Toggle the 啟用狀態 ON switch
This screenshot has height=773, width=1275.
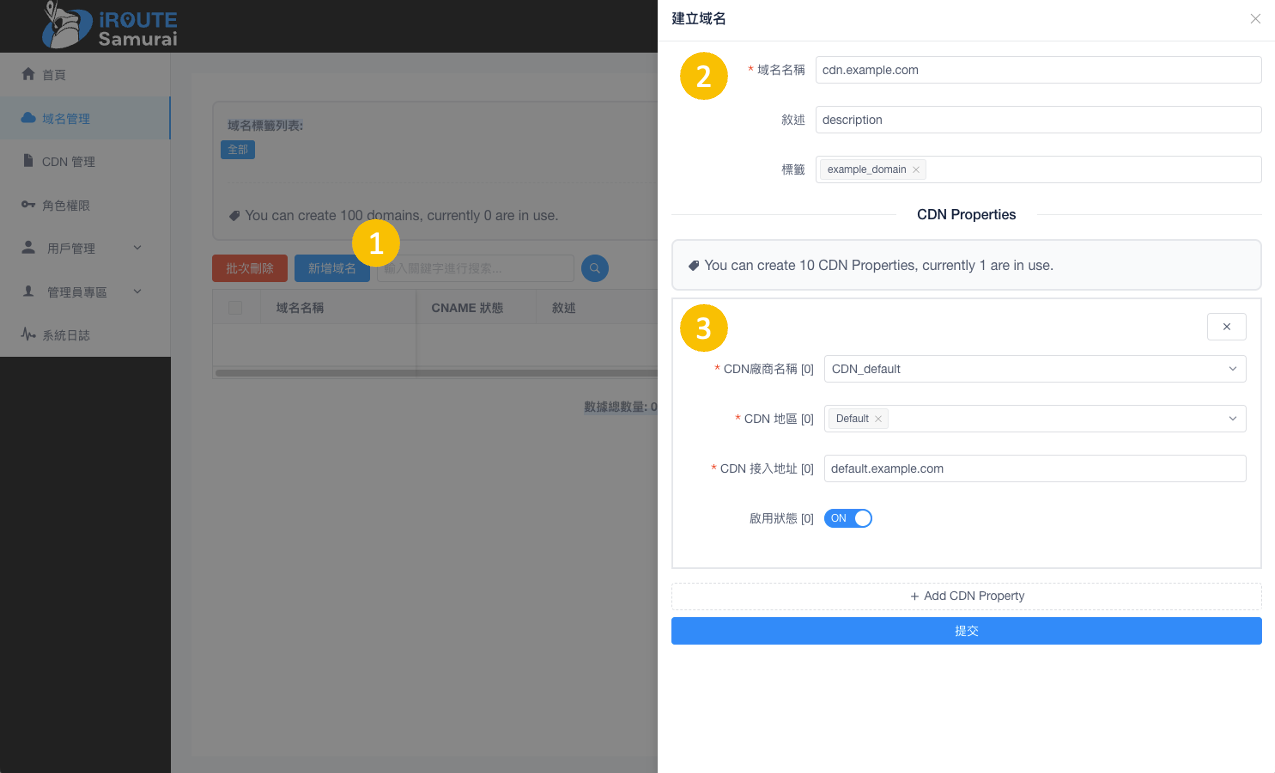point(848,518)
